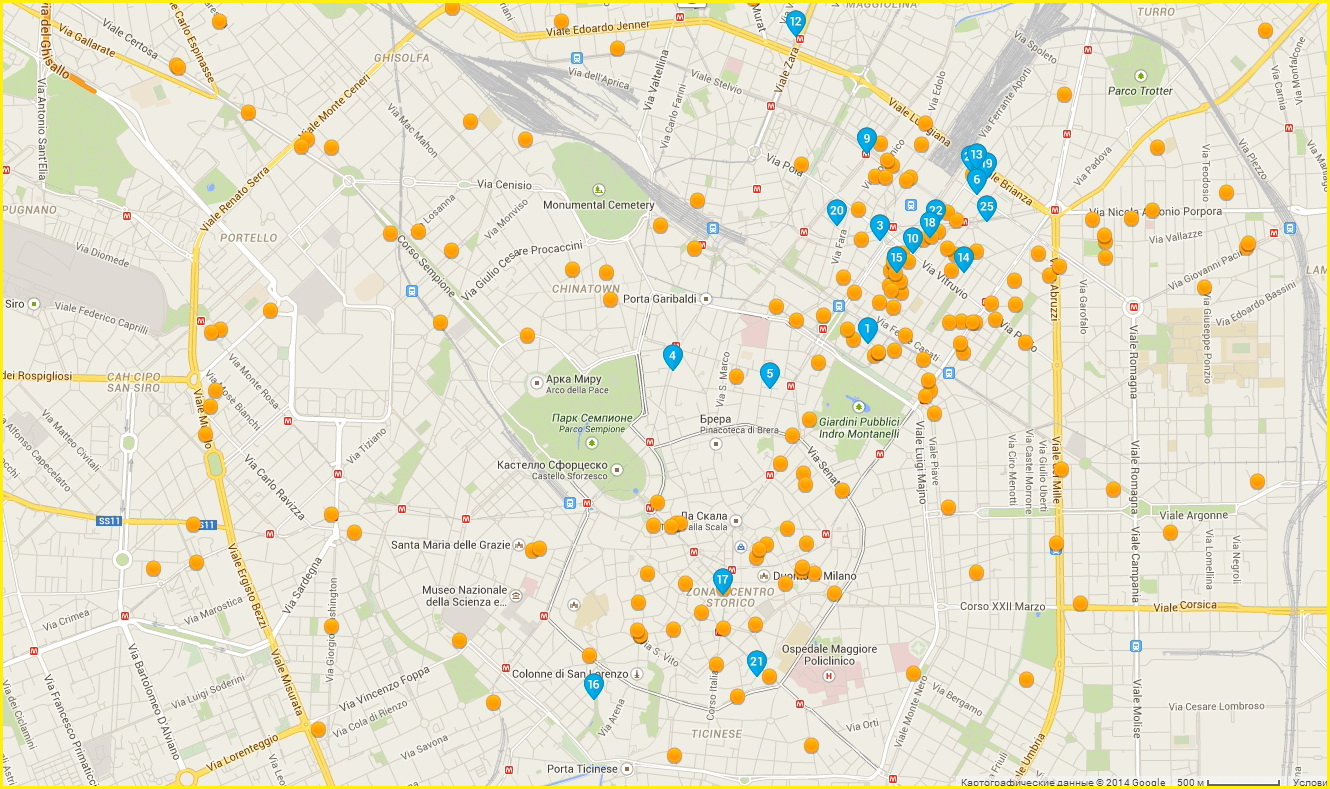
Task: Click blue pin number 13
Action: pyautogui.click(x=977, y=156)
